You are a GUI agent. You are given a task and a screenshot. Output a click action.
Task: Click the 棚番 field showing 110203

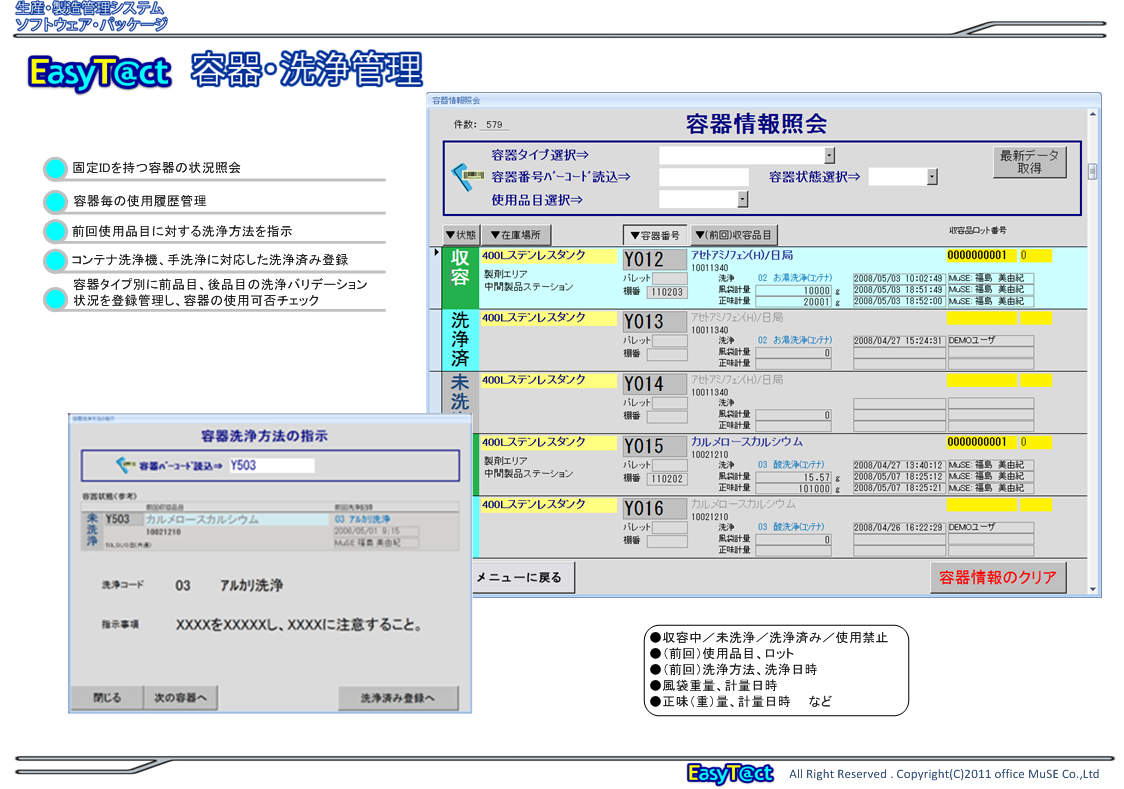[667, 292]
